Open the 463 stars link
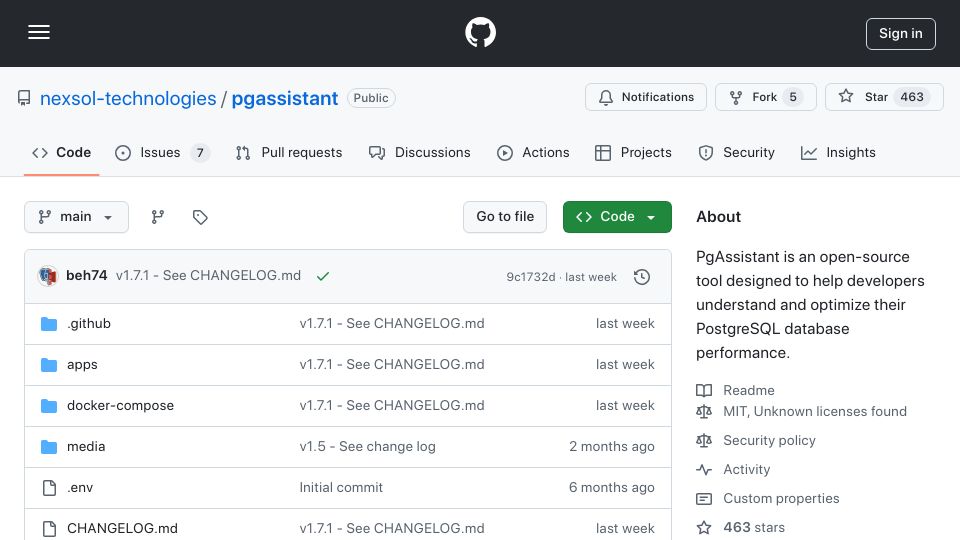This screenshot has height=540, width=960. click(754, 527)
